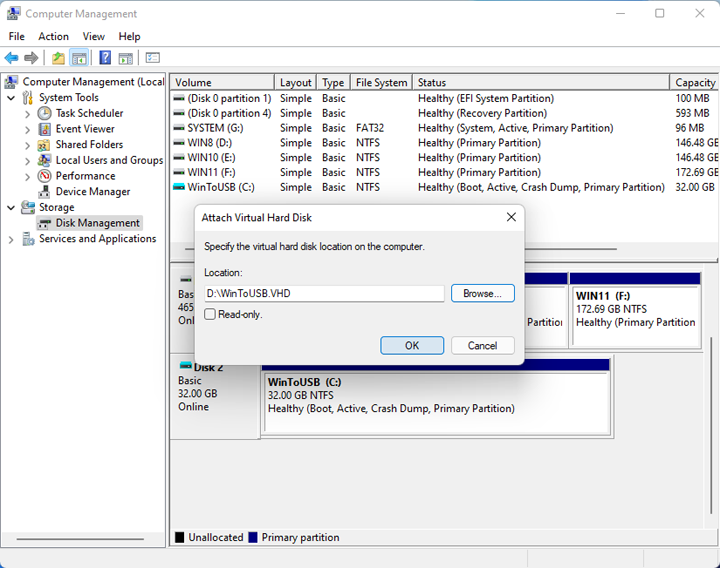Expand the Task Scheduler node

[x=28, y=114]
